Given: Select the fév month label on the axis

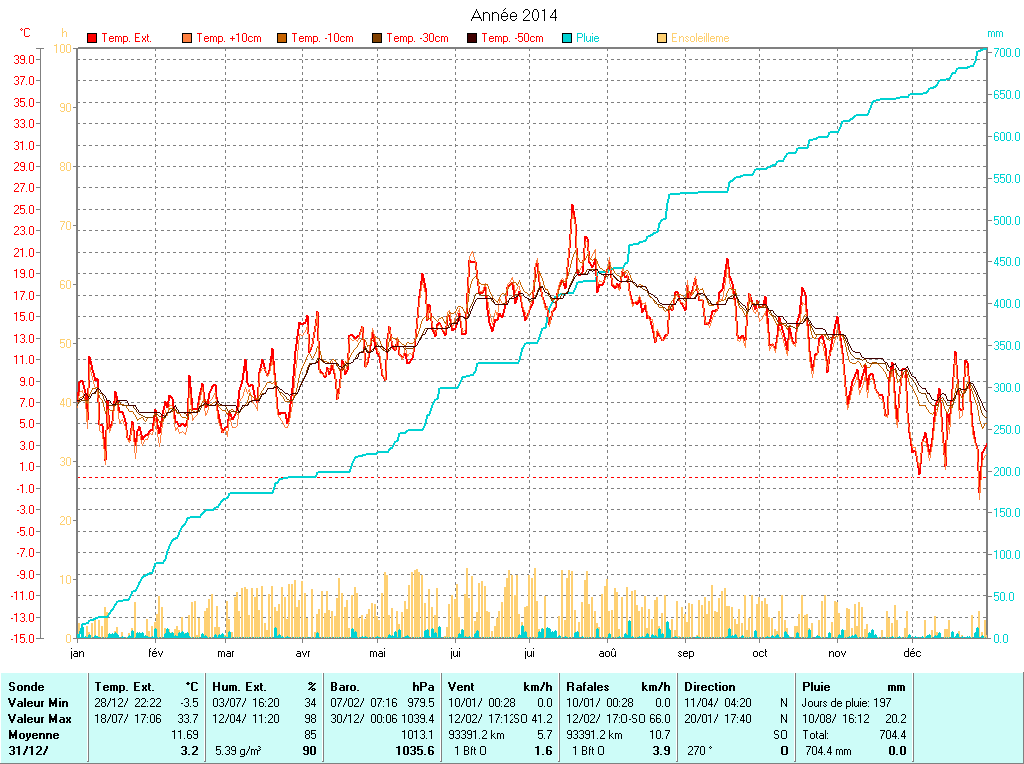Looking at the screenshot, I should (x=155, y=653).
